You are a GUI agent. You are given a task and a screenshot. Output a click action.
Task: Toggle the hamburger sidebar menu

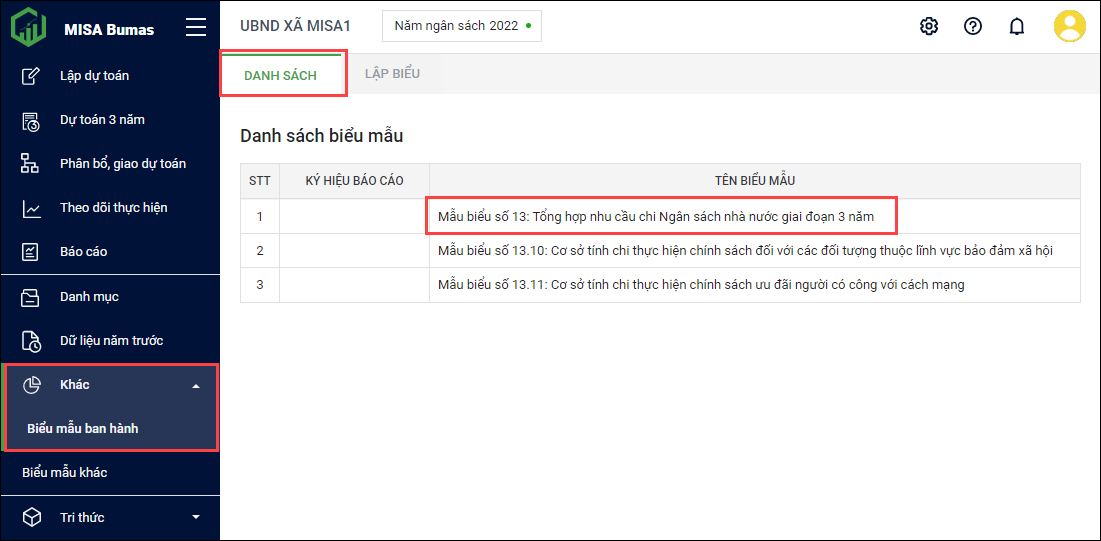[x=196, y=28]
